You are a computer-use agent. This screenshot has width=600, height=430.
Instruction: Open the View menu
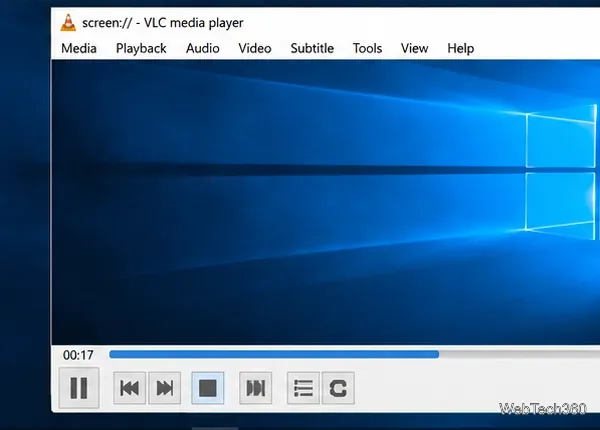[x=414, y=48]
